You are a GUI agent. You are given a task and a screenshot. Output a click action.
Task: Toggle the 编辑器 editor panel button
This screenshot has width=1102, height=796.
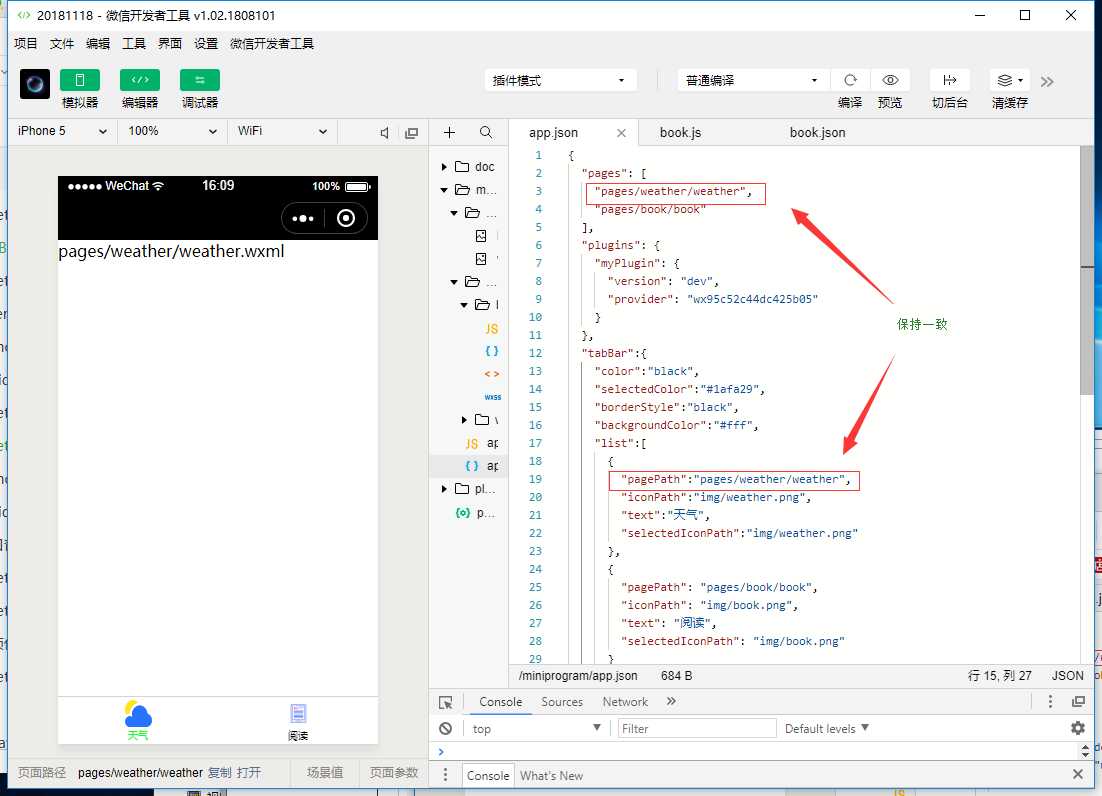pos(140,80)
